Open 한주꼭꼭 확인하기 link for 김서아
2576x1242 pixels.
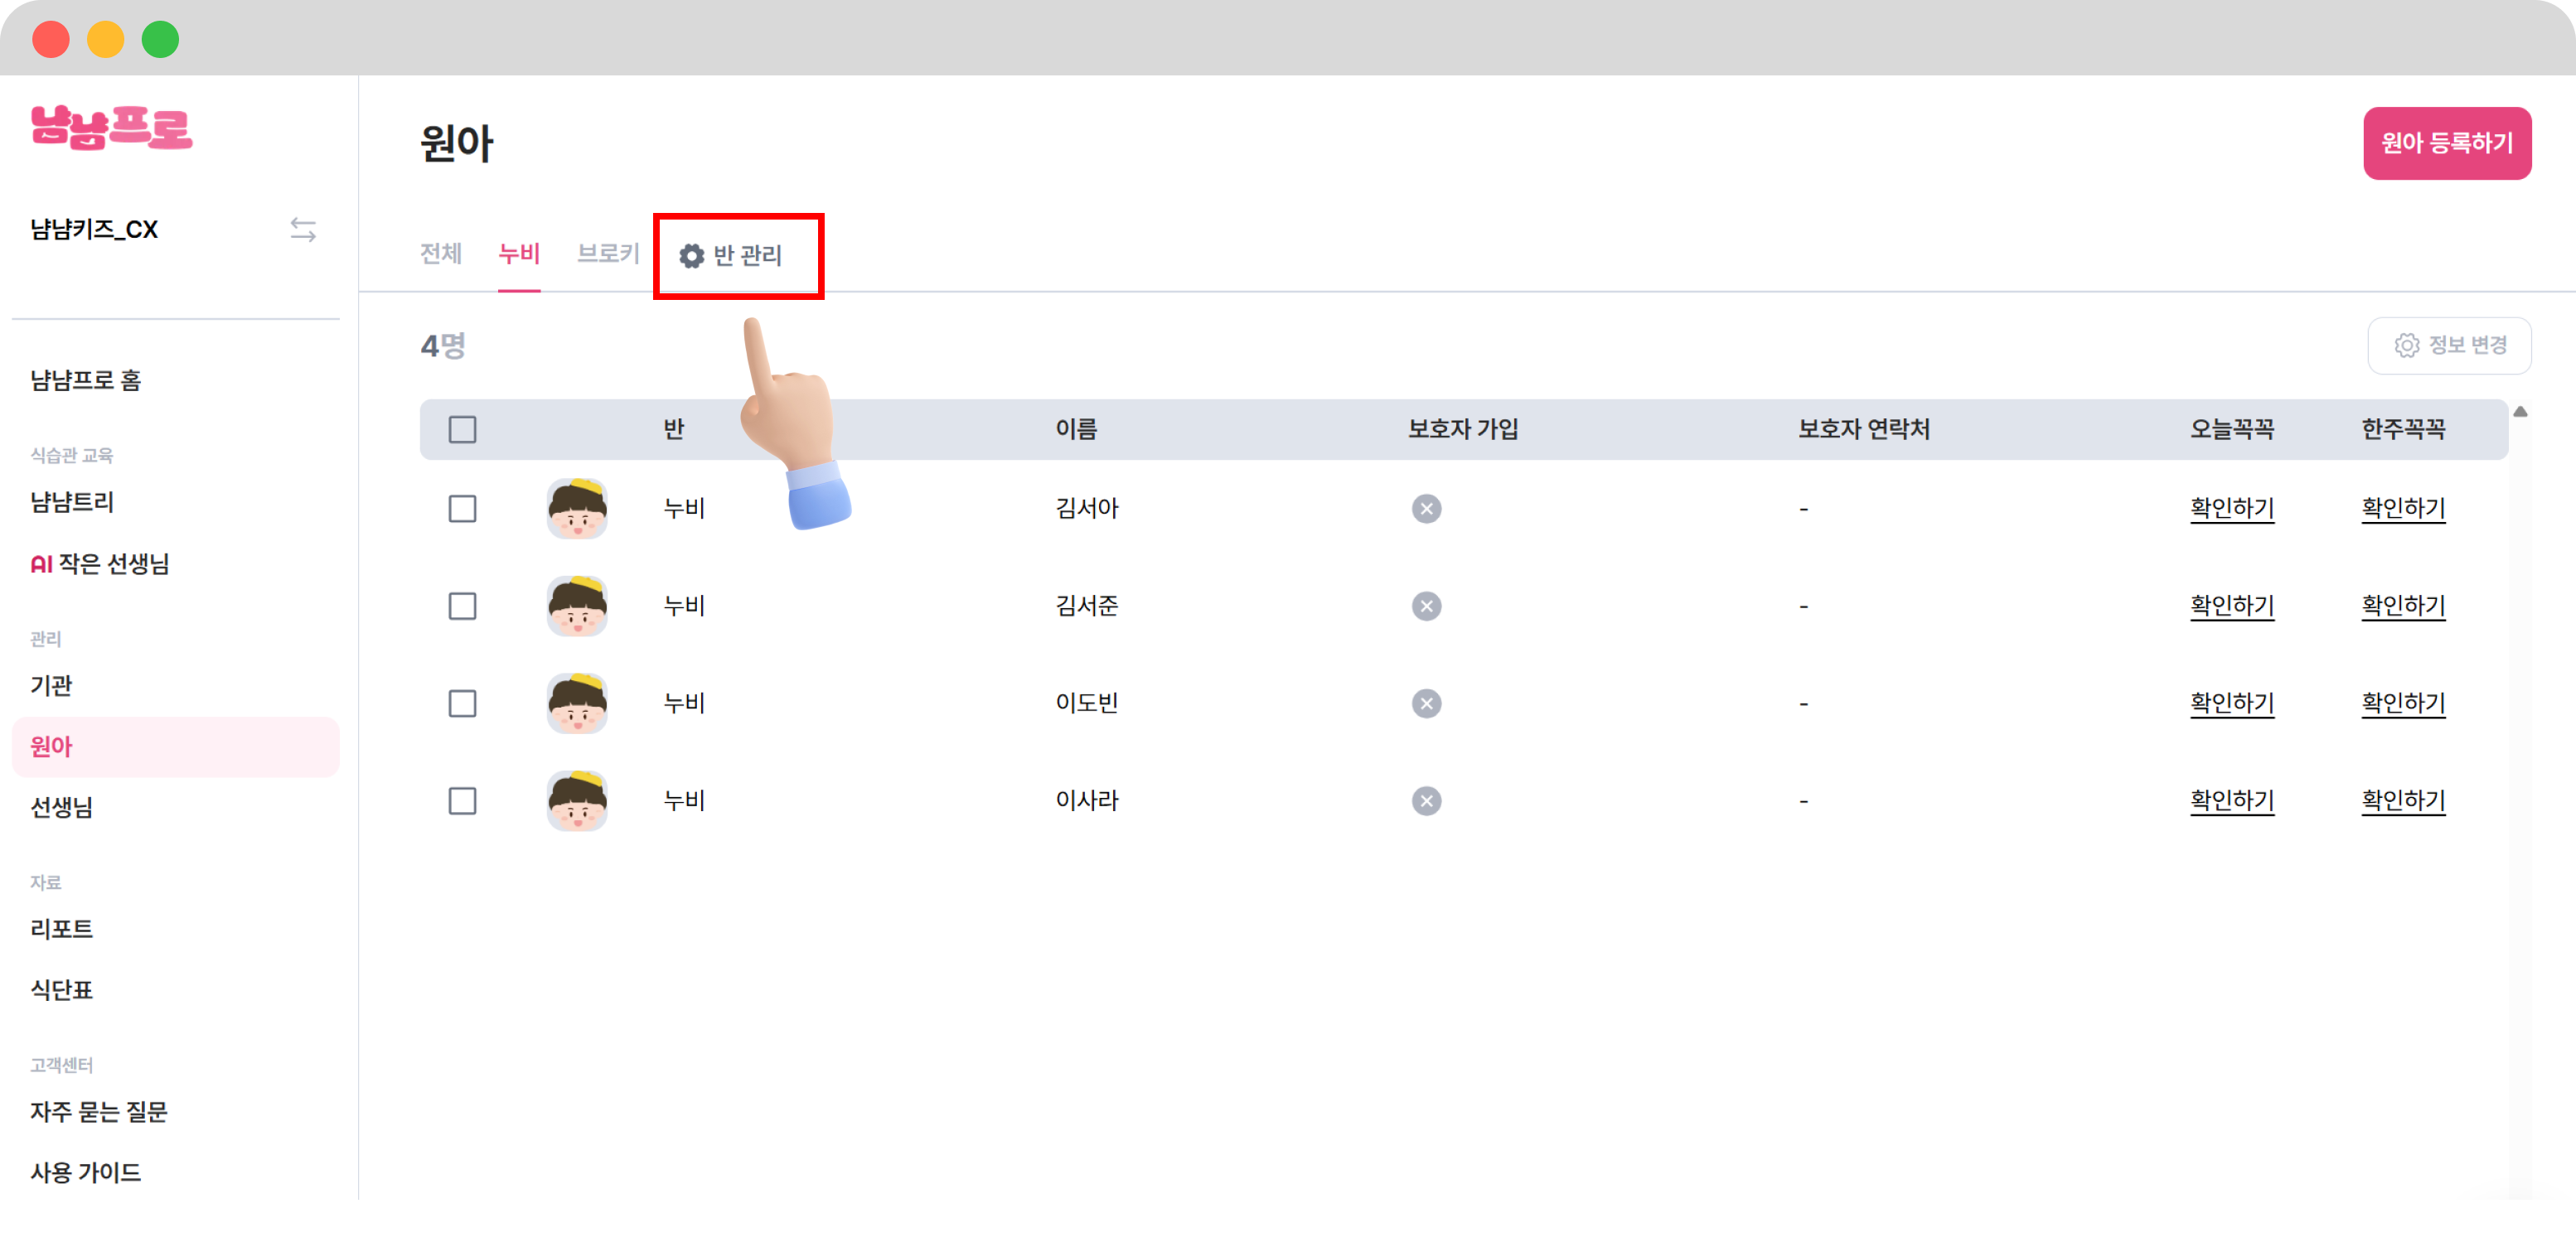(2402, 509)
